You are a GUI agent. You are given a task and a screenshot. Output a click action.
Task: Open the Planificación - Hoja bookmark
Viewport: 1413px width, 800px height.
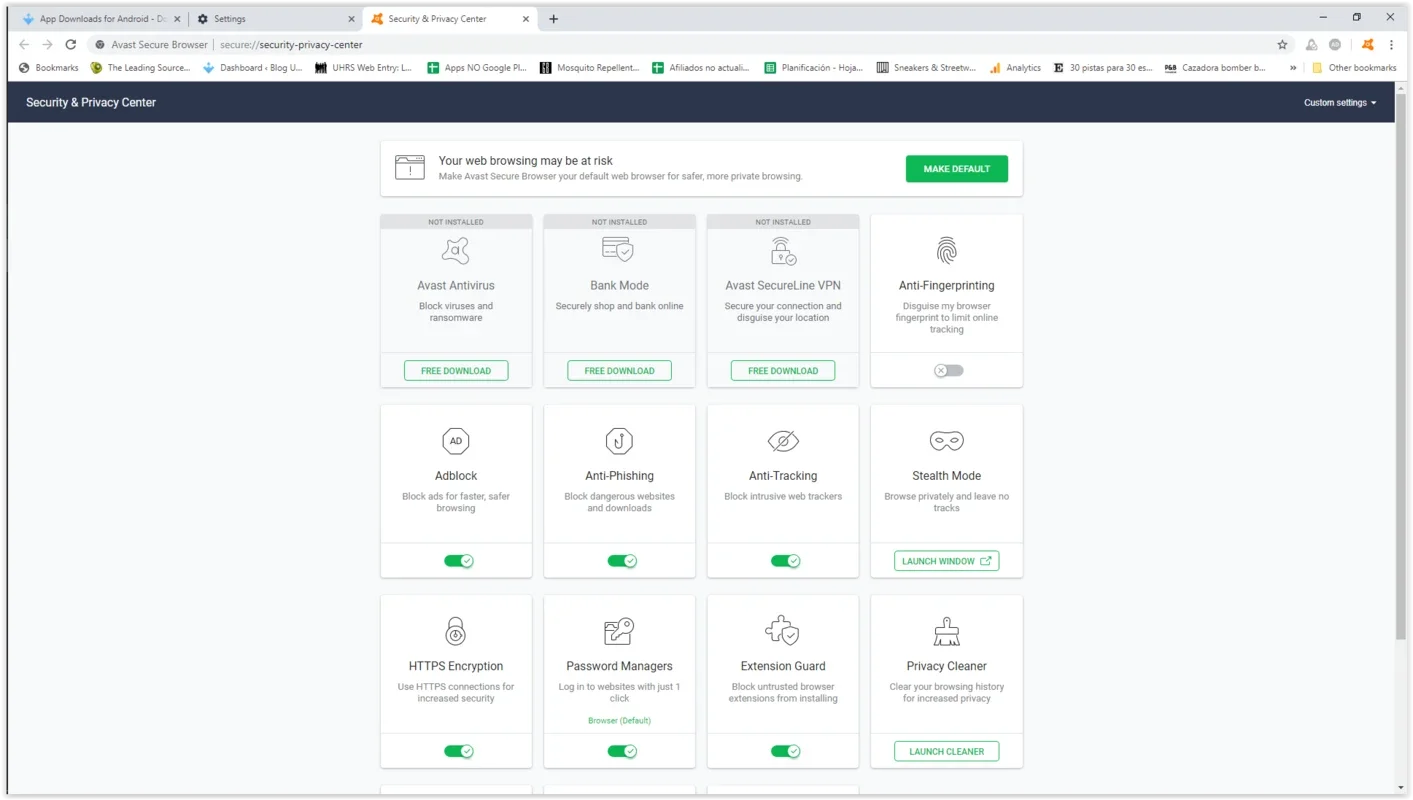pos(813,68)
